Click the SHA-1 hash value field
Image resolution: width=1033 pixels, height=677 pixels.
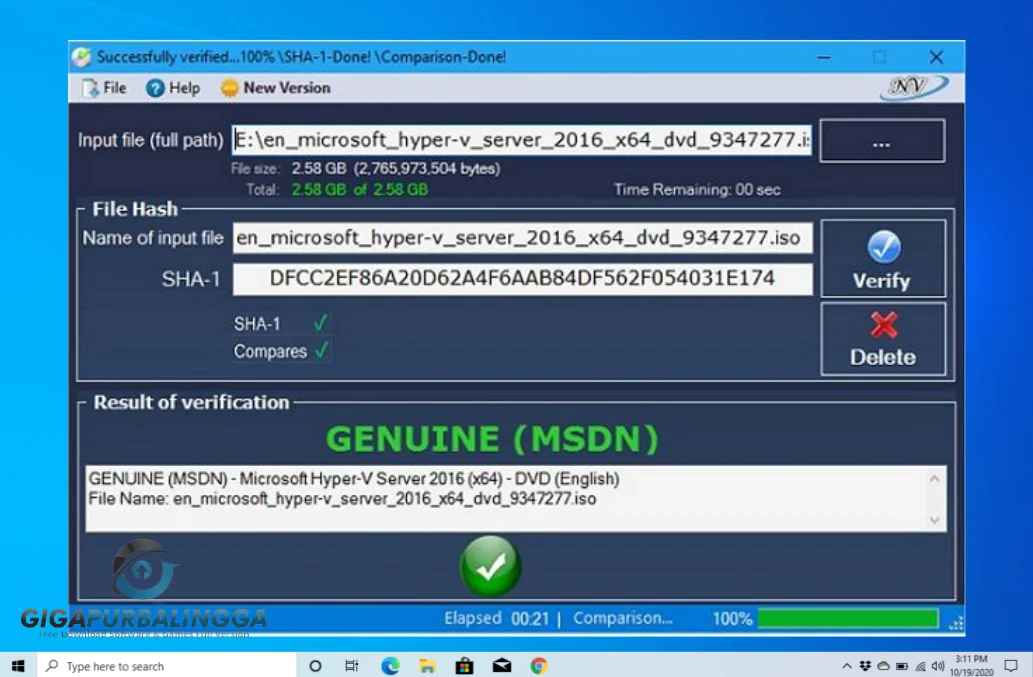pyautogui.click(x=522, y=279)
